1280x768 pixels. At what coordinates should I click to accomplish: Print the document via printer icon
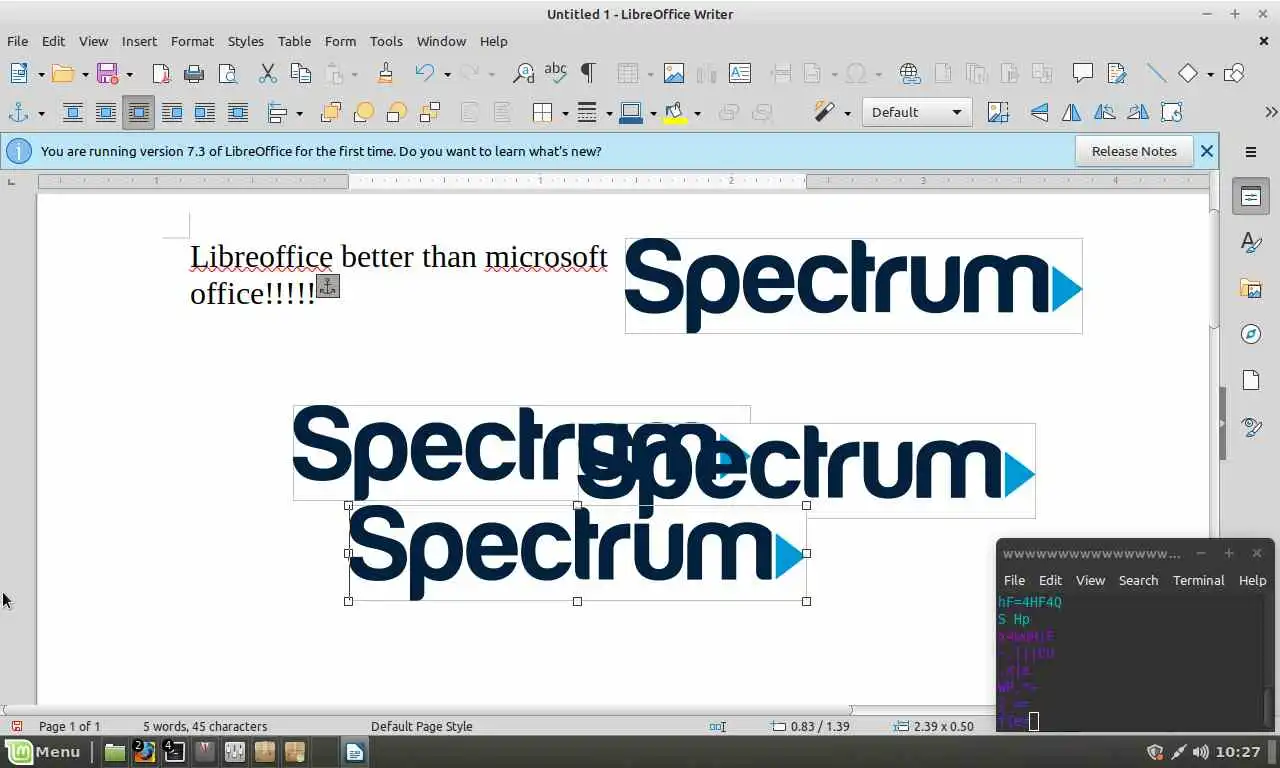[194, 73]
